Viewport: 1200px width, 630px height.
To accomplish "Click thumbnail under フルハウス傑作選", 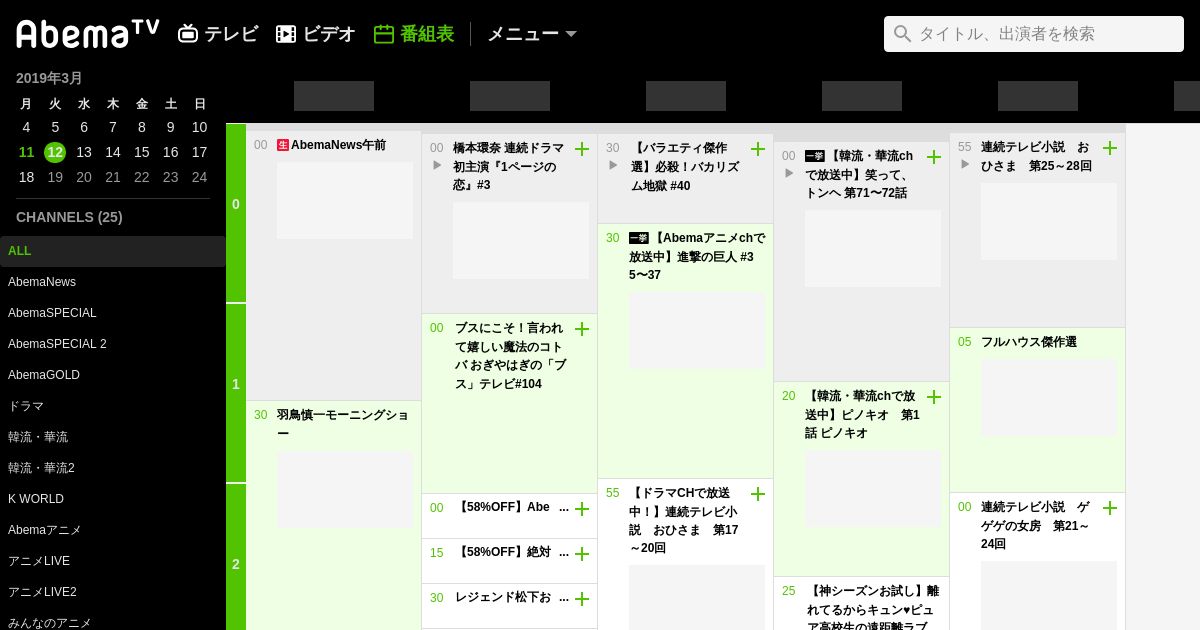I will 1049,398.
